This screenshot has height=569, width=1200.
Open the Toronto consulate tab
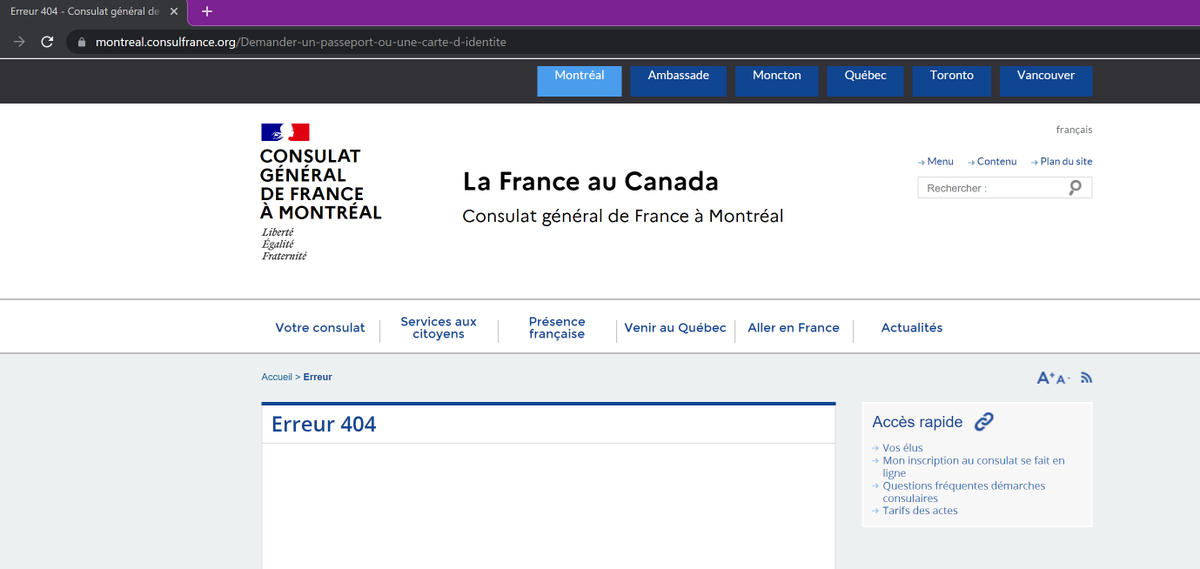[951, 81]
